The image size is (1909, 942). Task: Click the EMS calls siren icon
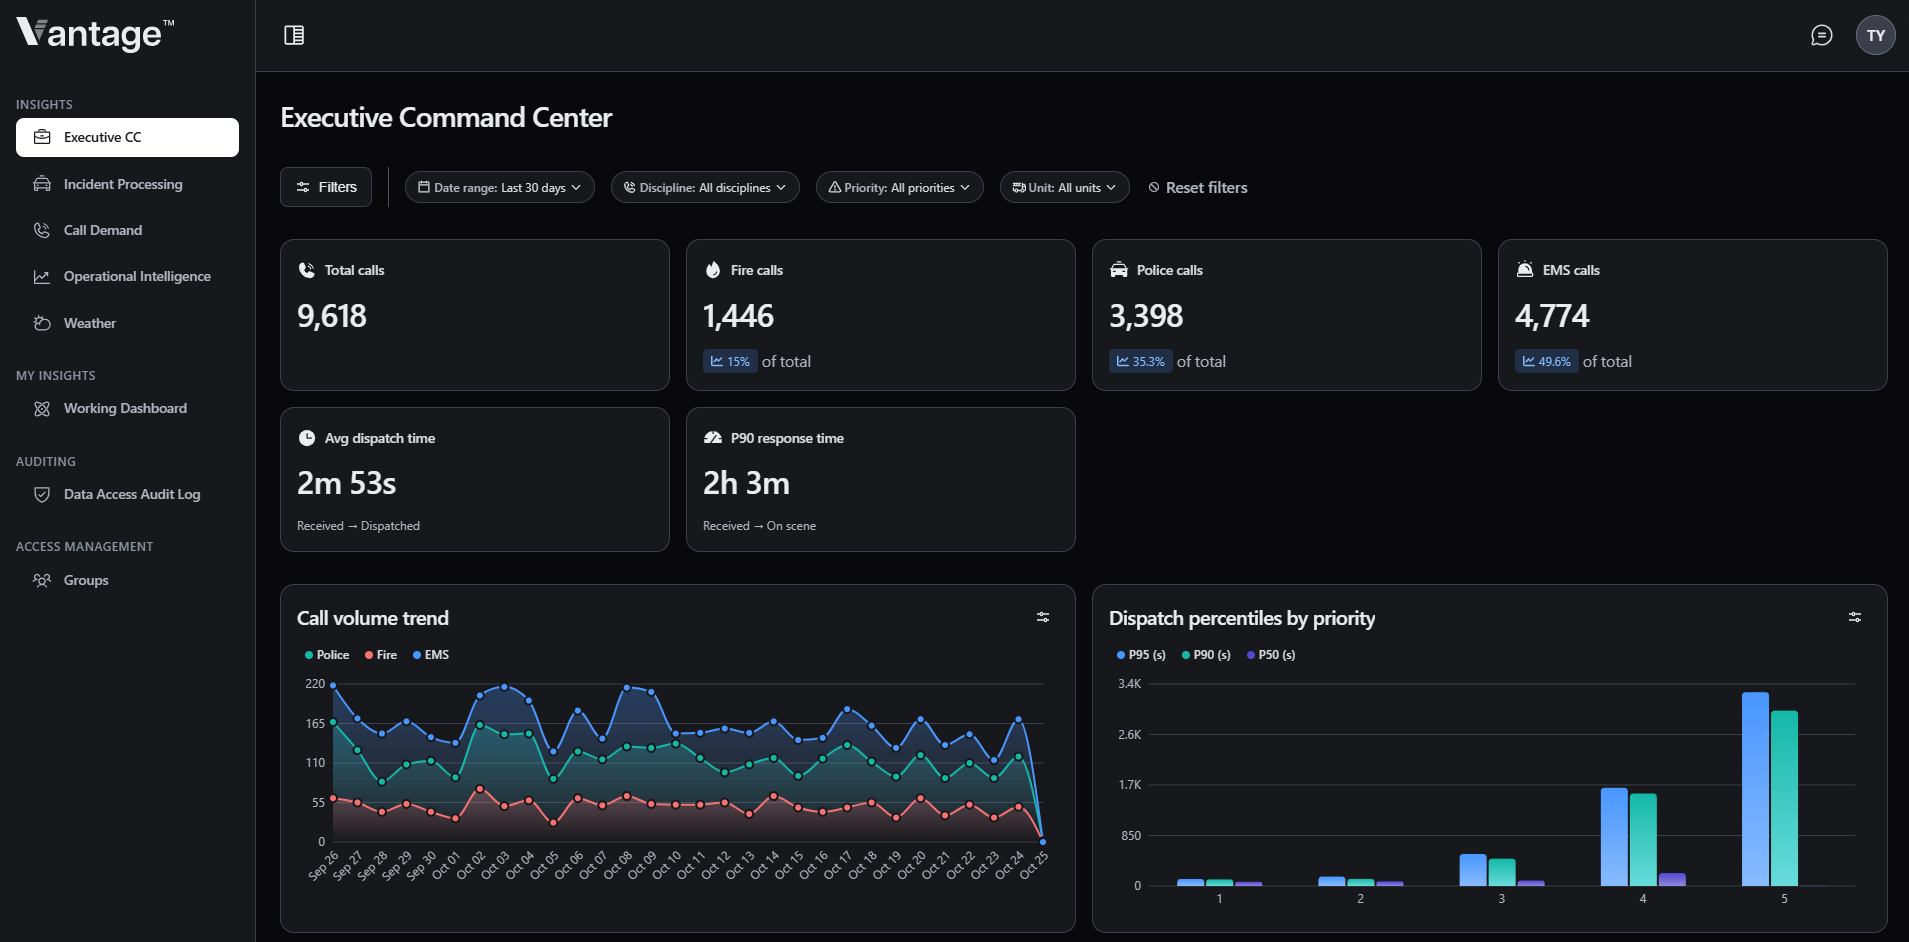(x=1525, y=270)
